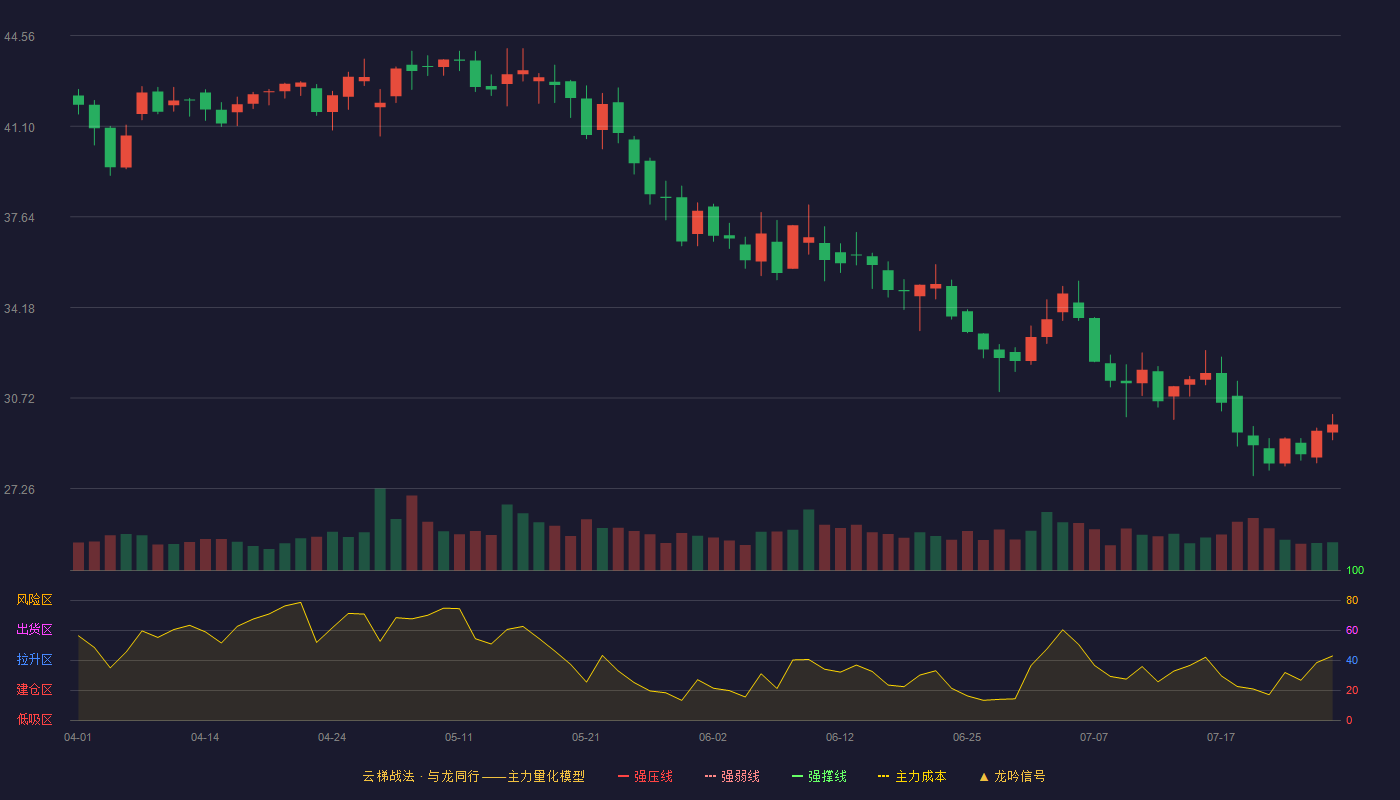Click the 20 indicator scale value
Image resolution: width=1400 pixels, height=800 pixels.
(x=1352, y=691)
